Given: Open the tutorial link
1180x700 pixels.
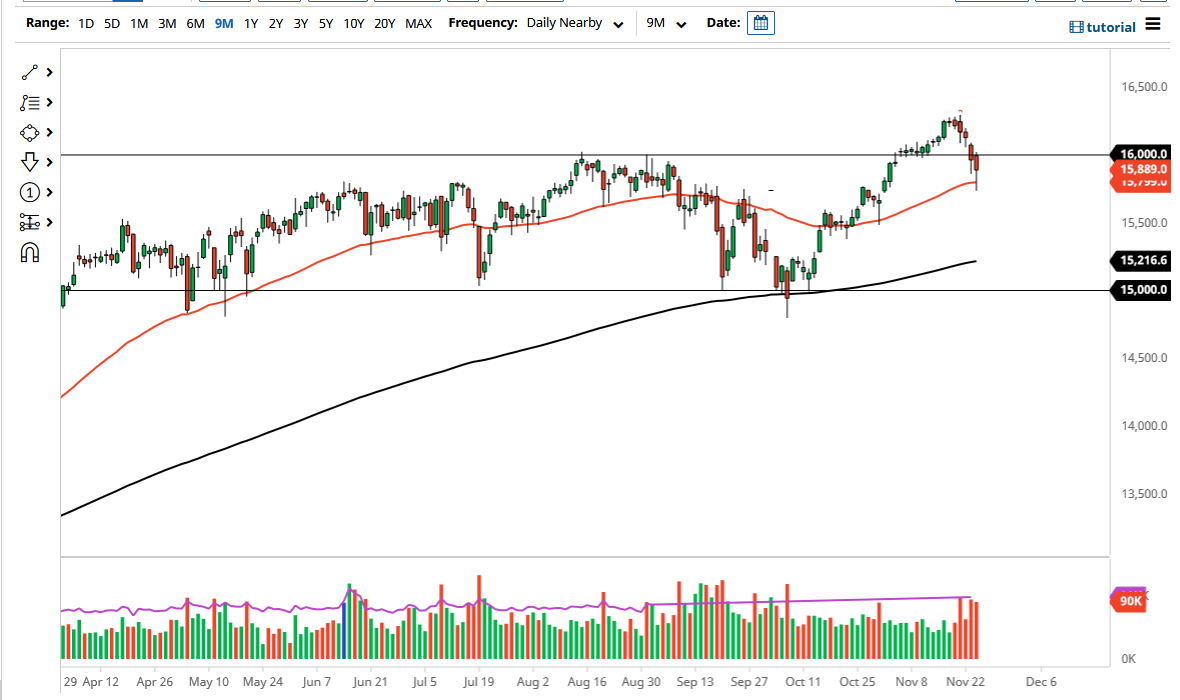Looking at the screenshot, I should coord(1103,26).
